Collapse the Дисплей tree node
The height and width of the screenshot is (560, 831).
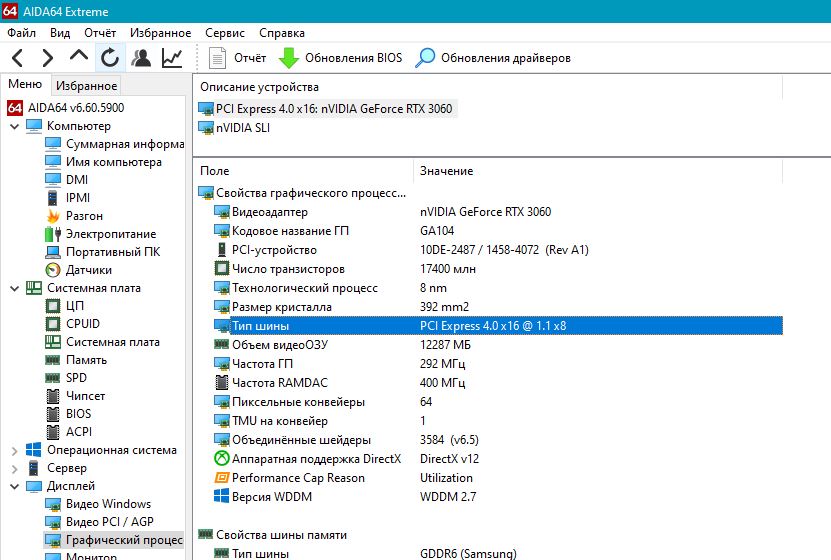(14, 486)
